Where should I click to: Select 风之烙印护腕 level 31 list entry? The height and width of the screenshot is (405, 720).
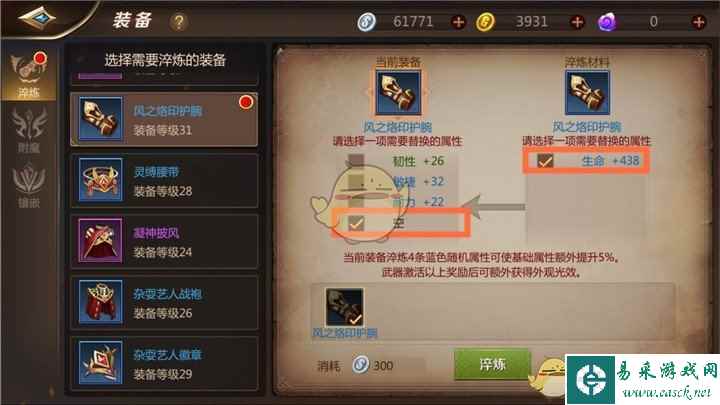click(164, 119)
